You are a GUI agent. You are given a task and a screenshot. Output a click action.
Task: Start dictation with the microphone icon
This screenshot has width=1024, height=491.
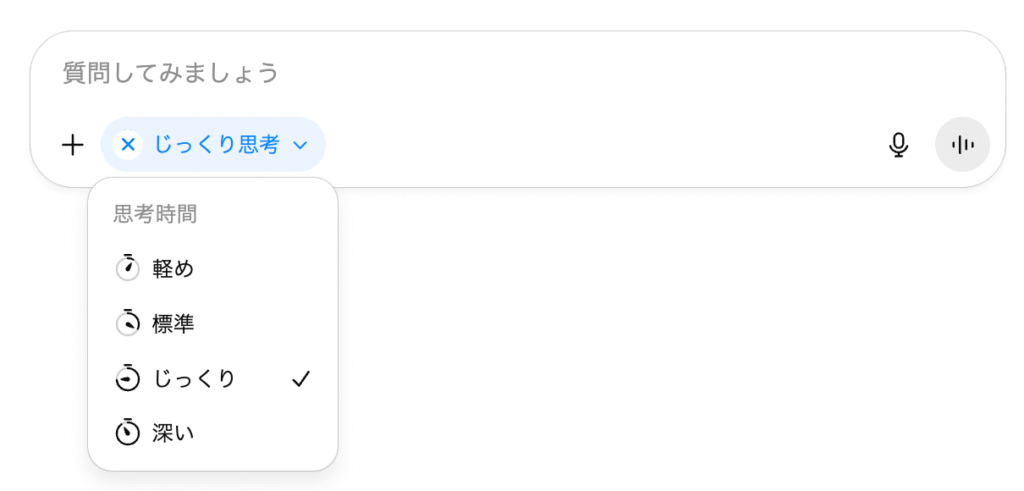tap(898, 145)
